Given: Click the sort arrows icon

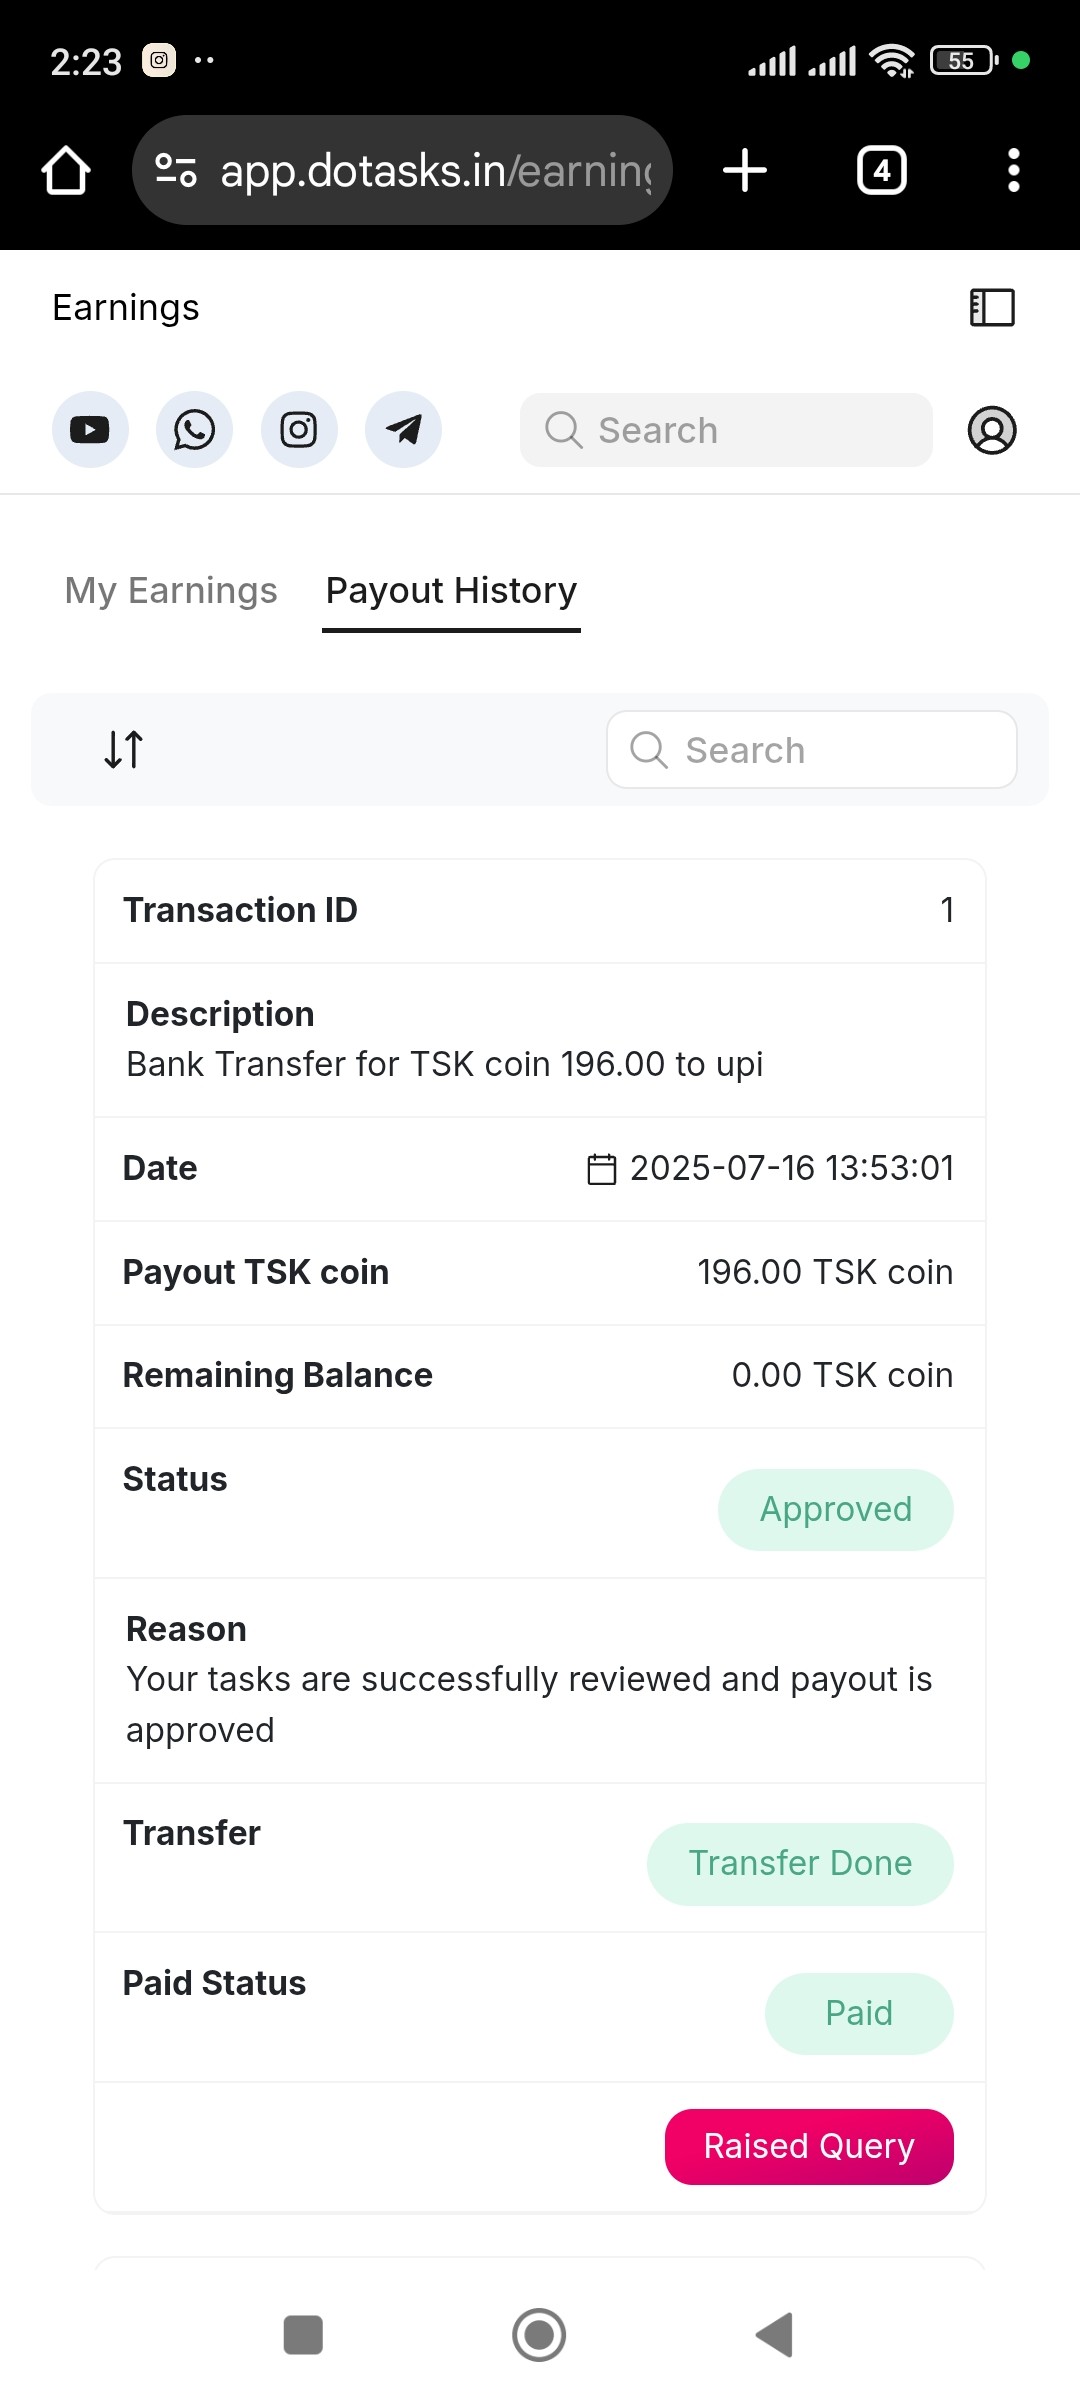Looking at the screenshot, I should [124, 749].
